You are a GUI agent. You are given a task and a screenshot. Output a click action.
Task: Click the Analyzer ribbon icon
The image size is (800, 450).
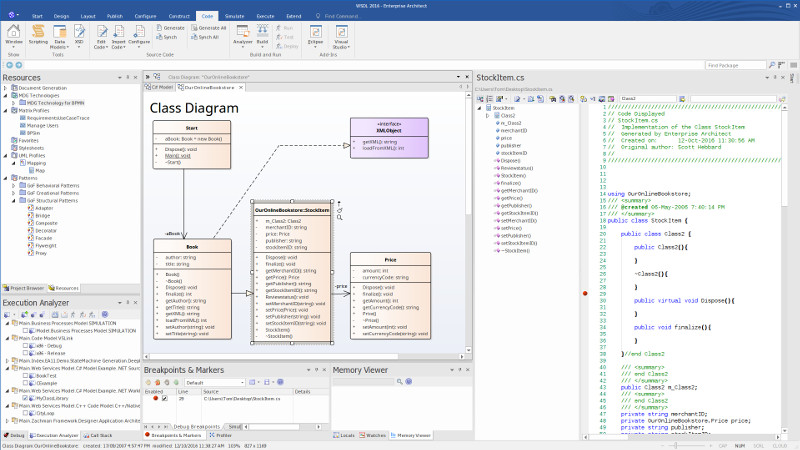(x=243, y=35)
